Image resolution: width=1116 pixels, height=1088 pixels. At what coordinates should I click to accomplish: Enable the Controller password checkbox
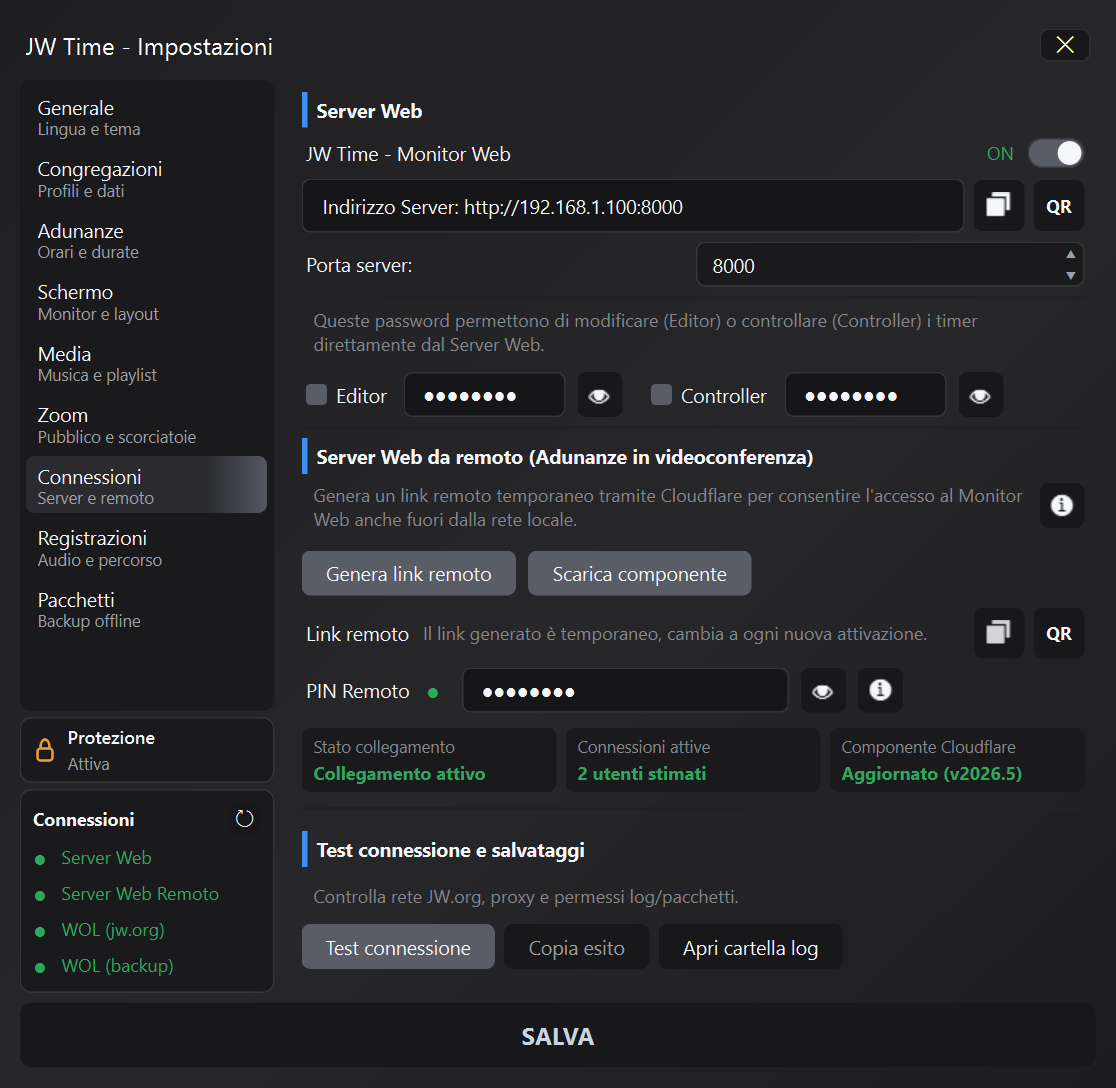[x=661, y=395]
